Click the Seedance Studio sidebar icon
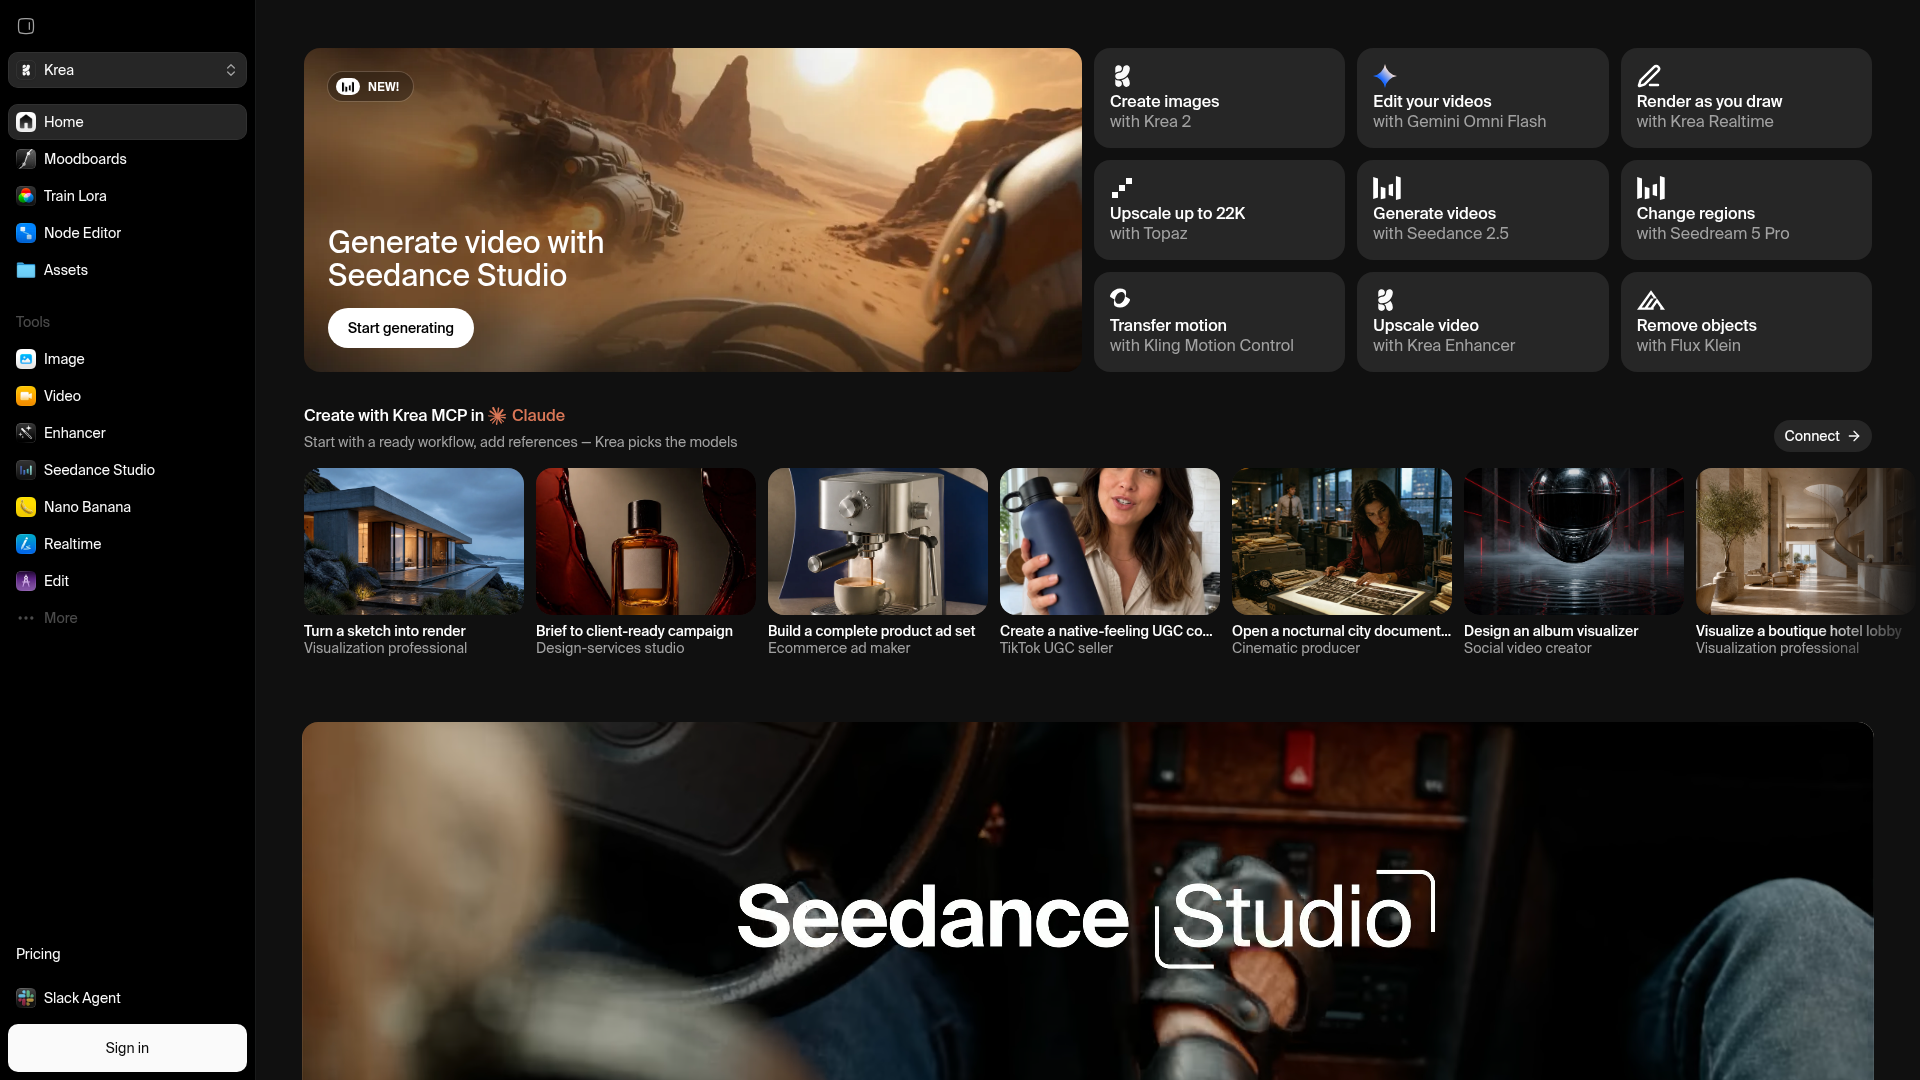Viewport: 1920px width, 1080px height. (x=26, y=470)
